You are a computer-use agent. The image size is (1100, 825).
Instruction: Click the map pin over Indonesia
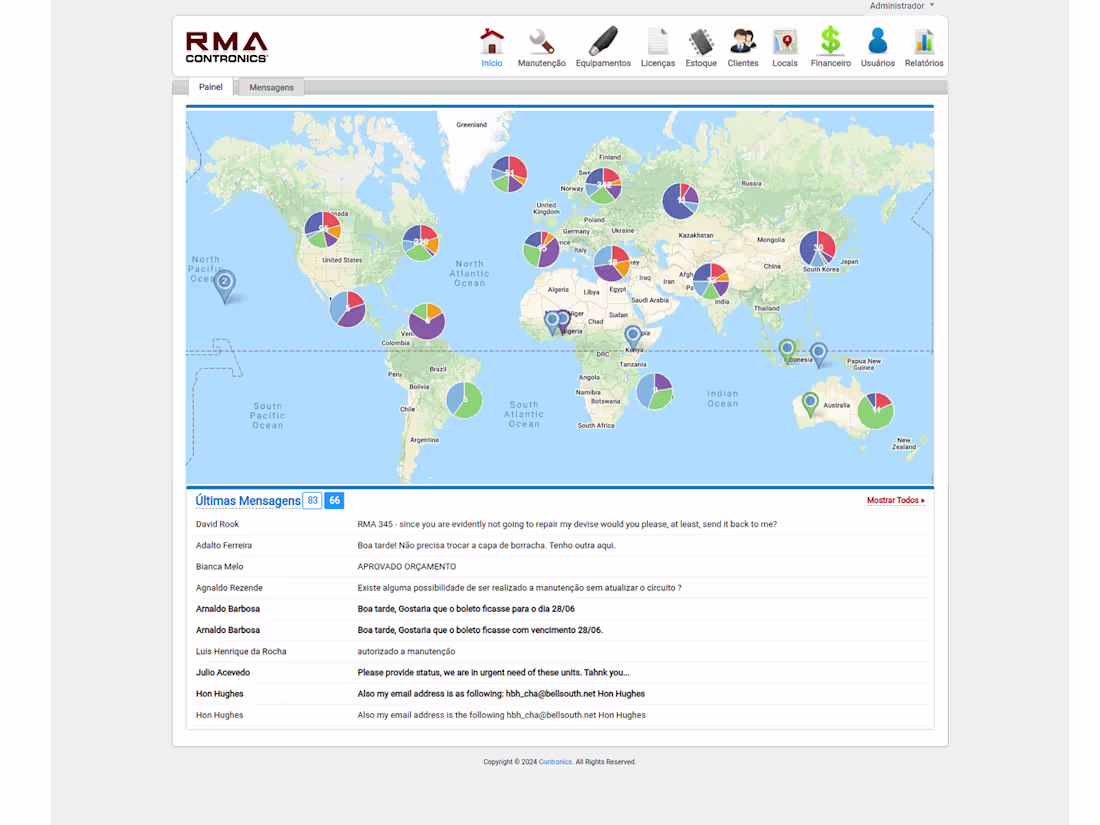pyautogui.click(x=788, y=350)
